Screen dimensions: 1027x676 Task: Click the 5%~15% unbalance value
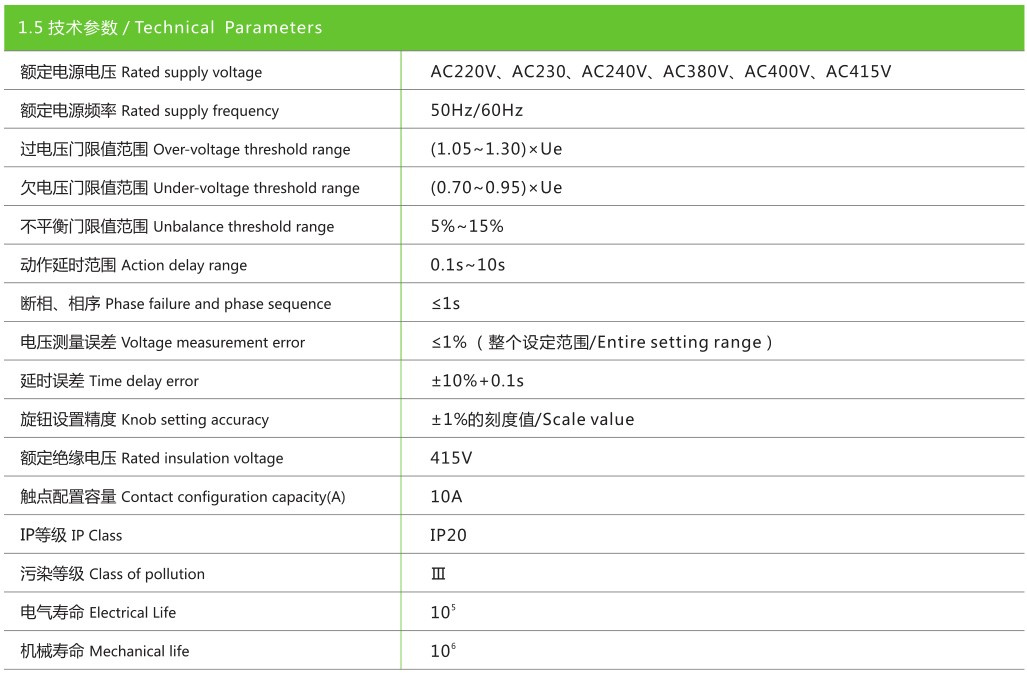[x=466, y=226]
